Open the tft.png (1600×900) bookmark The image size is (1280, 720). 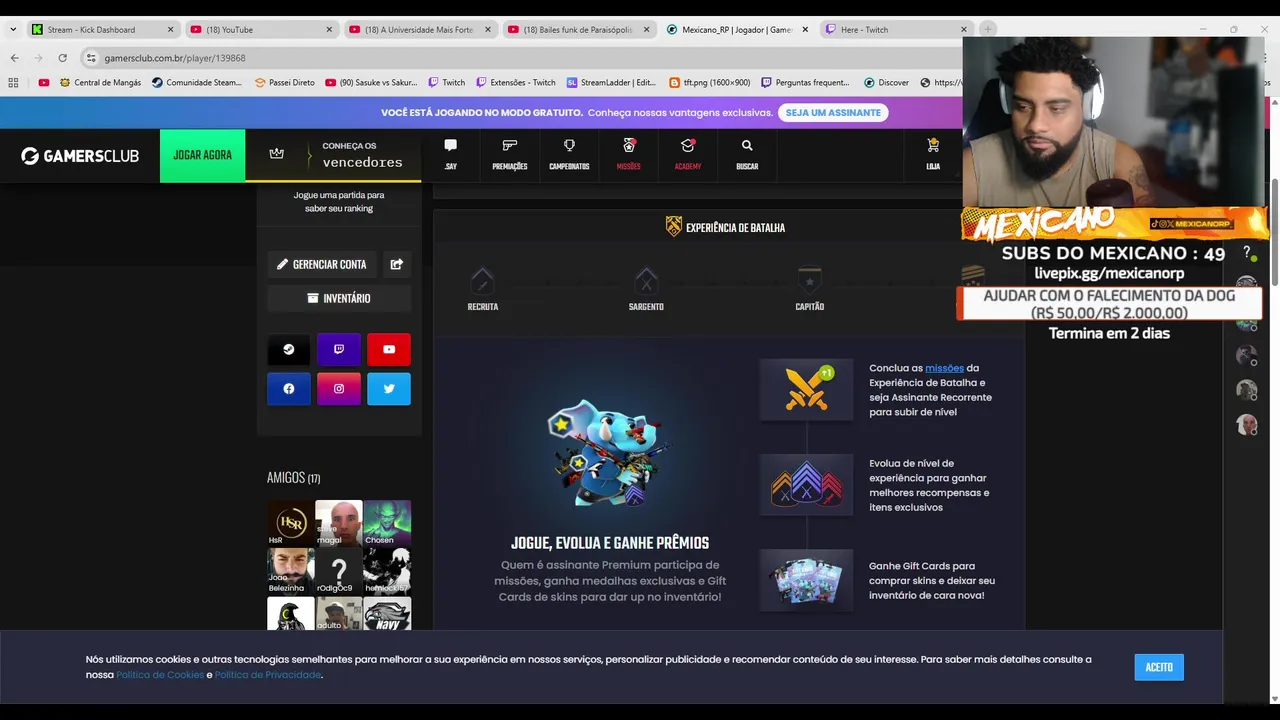tap(709, 83)
